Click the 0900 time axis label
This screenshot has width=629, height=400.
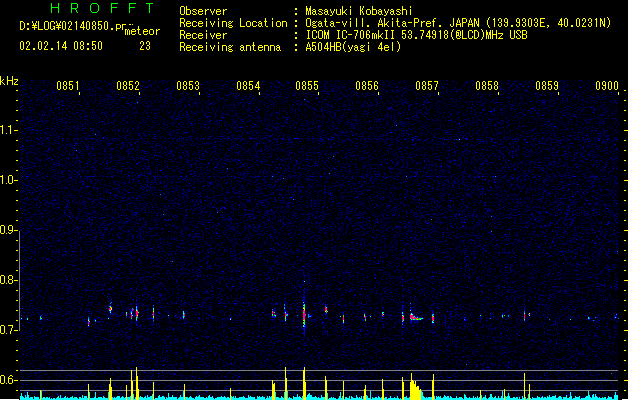tap(607, 86)
